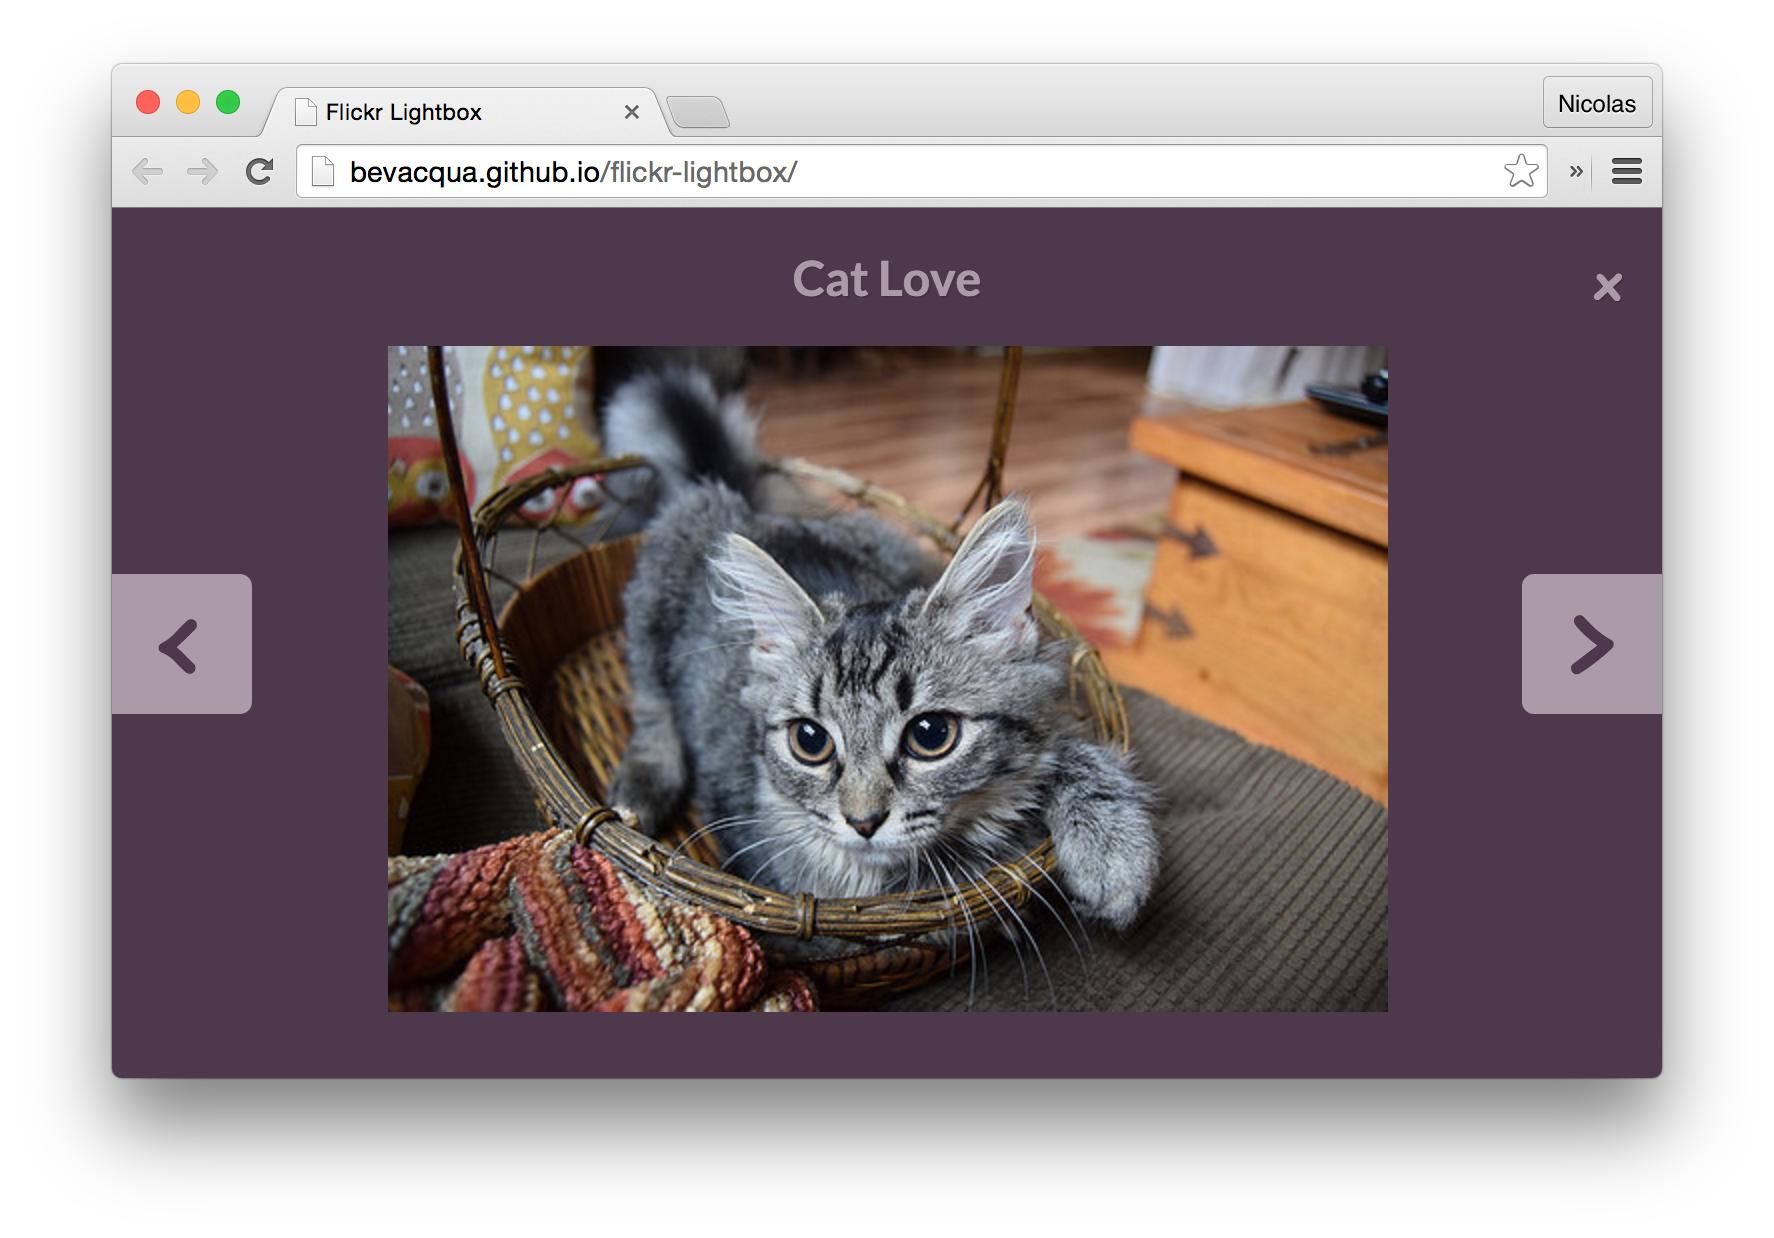Open the Nicolas profile button
The height and width of the screenshot is (1238, 1774).
click(1597, 103)
